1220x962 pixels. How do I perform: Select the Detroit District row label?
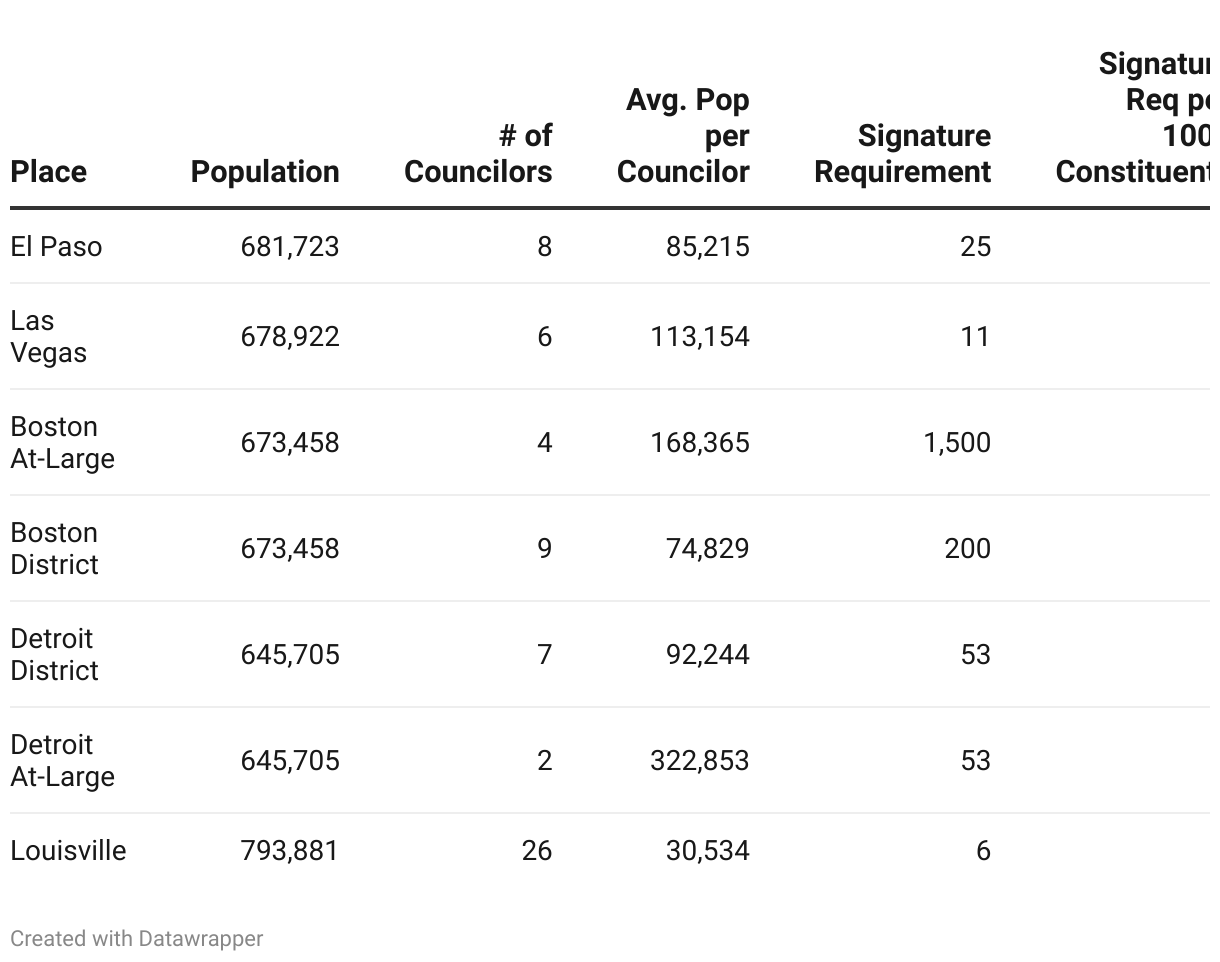point(54,655)
